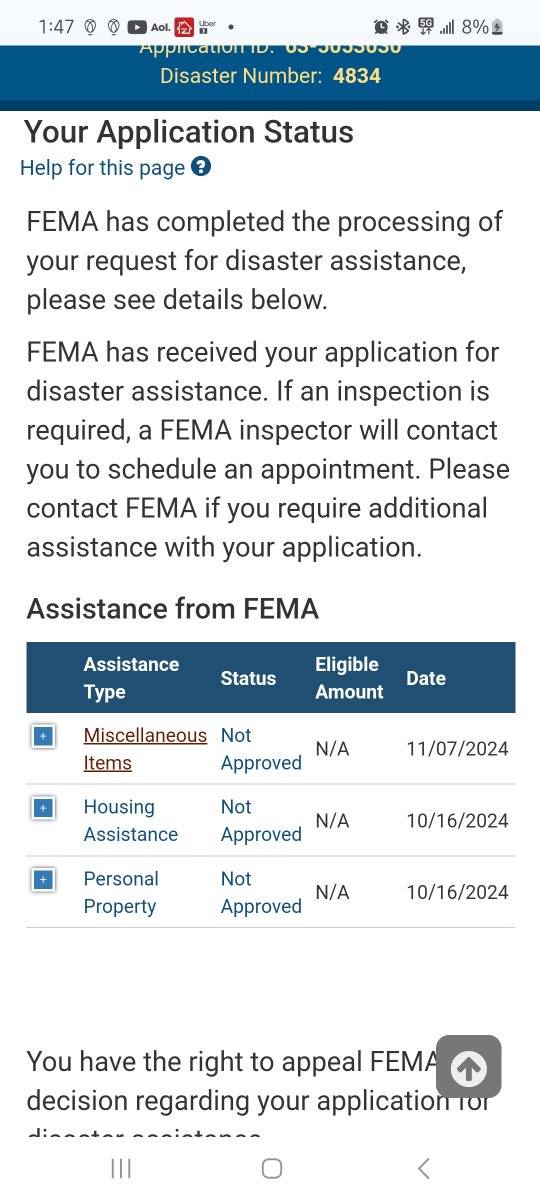The image size is (540, 1200).
Task: Tap the YouTube notification icon in status bar
Action: (136, 27)
